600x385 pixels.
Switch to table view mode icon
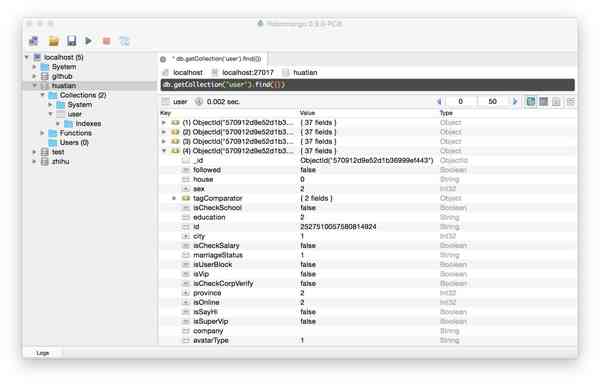543,101
